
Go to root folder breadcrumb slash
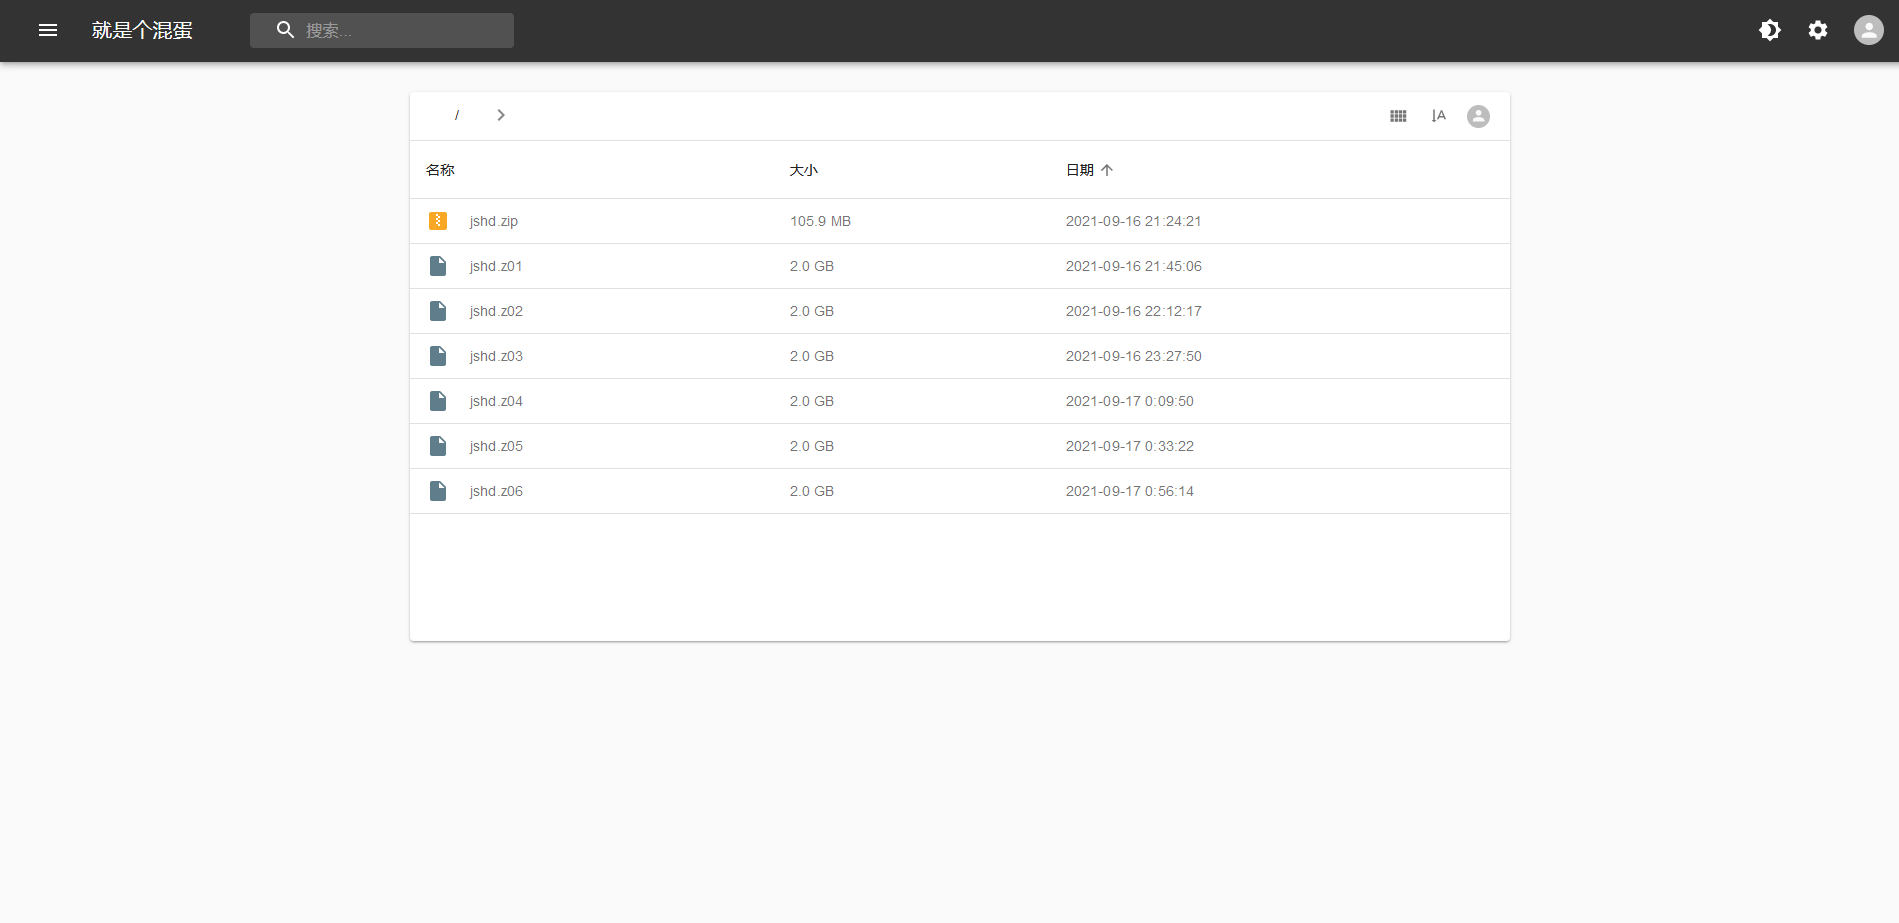click(457, 115)
